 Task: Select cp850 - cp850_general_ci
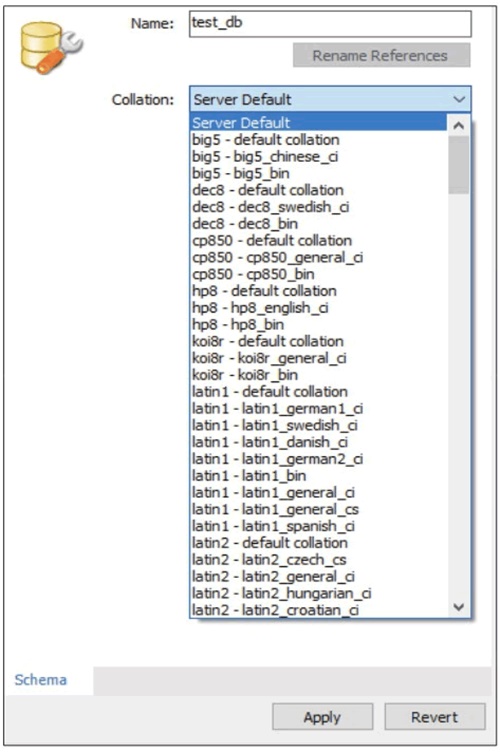pyautogui.click(x=318, y=257)
